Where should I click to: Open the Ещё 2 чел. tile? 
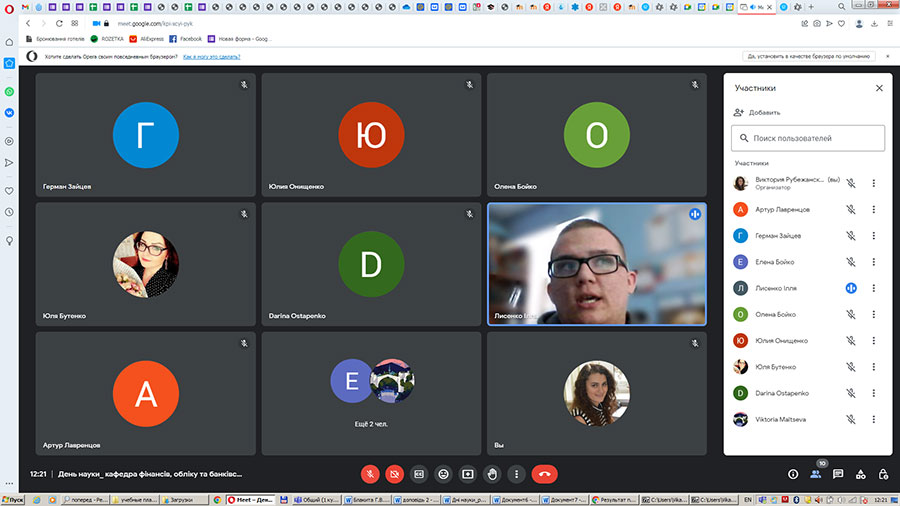click(371, 394)
